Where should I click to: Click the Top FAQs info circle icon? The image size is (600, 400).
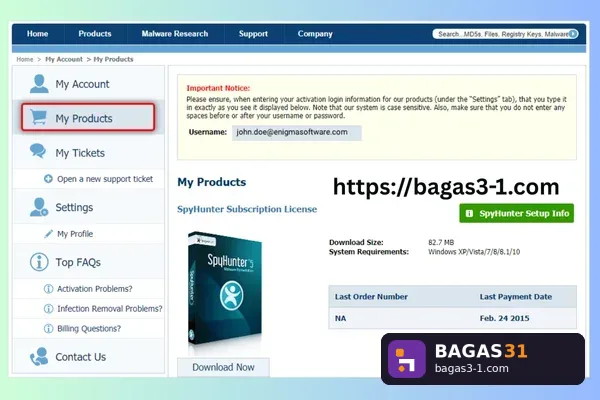tap(39, 262)
